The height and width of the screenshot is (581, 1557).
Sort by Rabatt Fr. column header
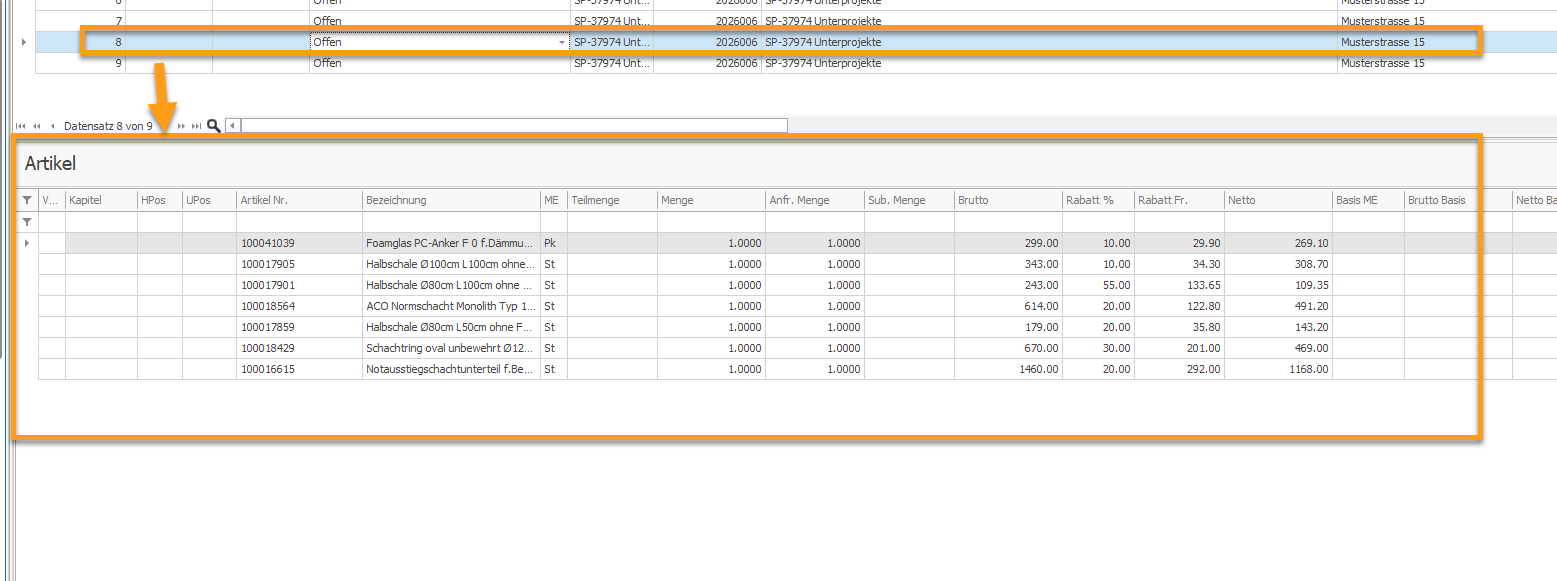click(x=1179, y=200)
